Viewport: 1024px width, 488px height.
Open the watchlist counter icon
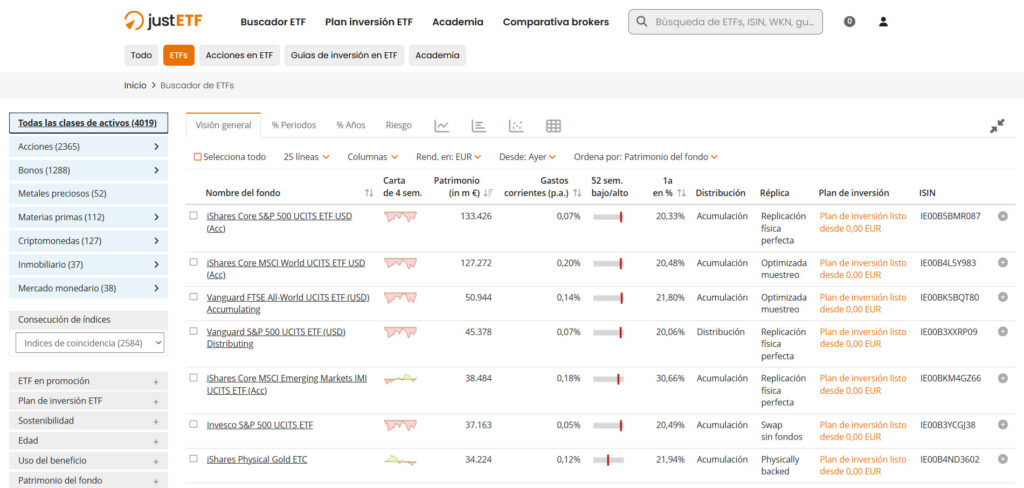[x=849, y=22]
